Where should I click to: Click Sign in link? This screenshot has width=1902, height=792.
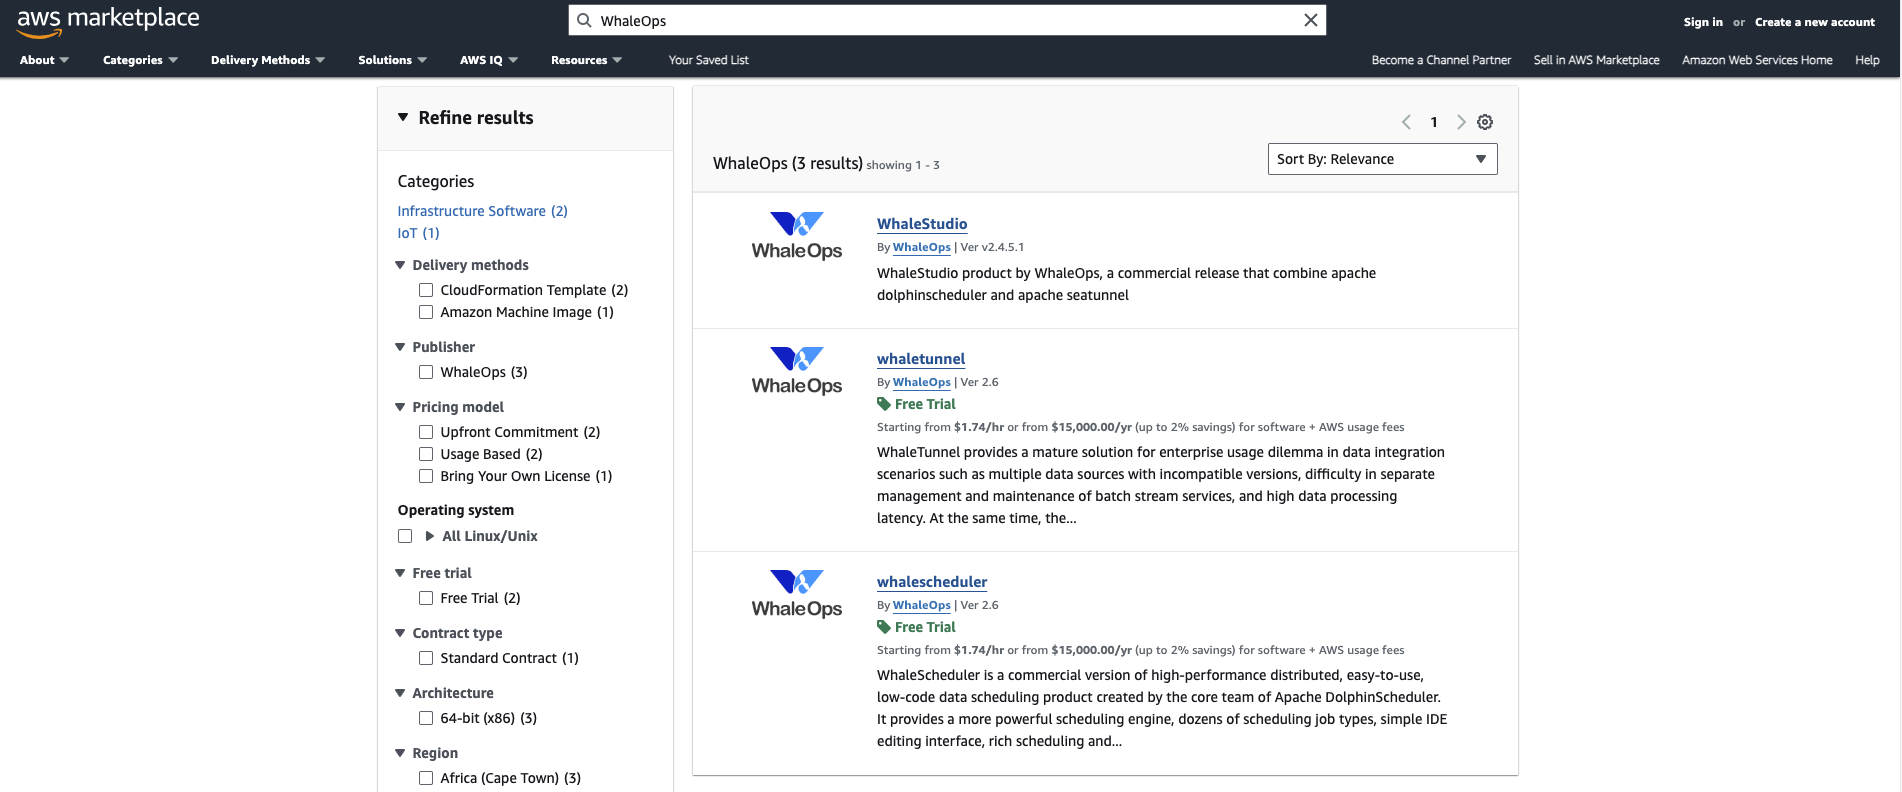[x=1703, y=22]
